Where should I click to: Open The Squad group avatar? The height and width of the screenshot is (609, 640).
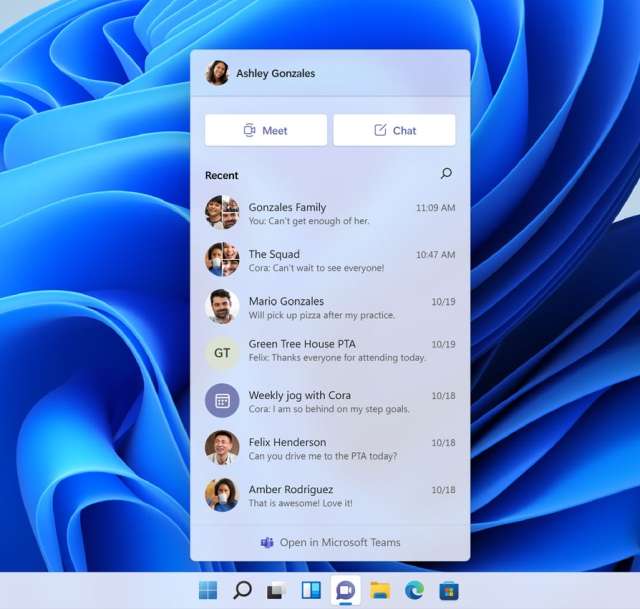click(222, 259)
